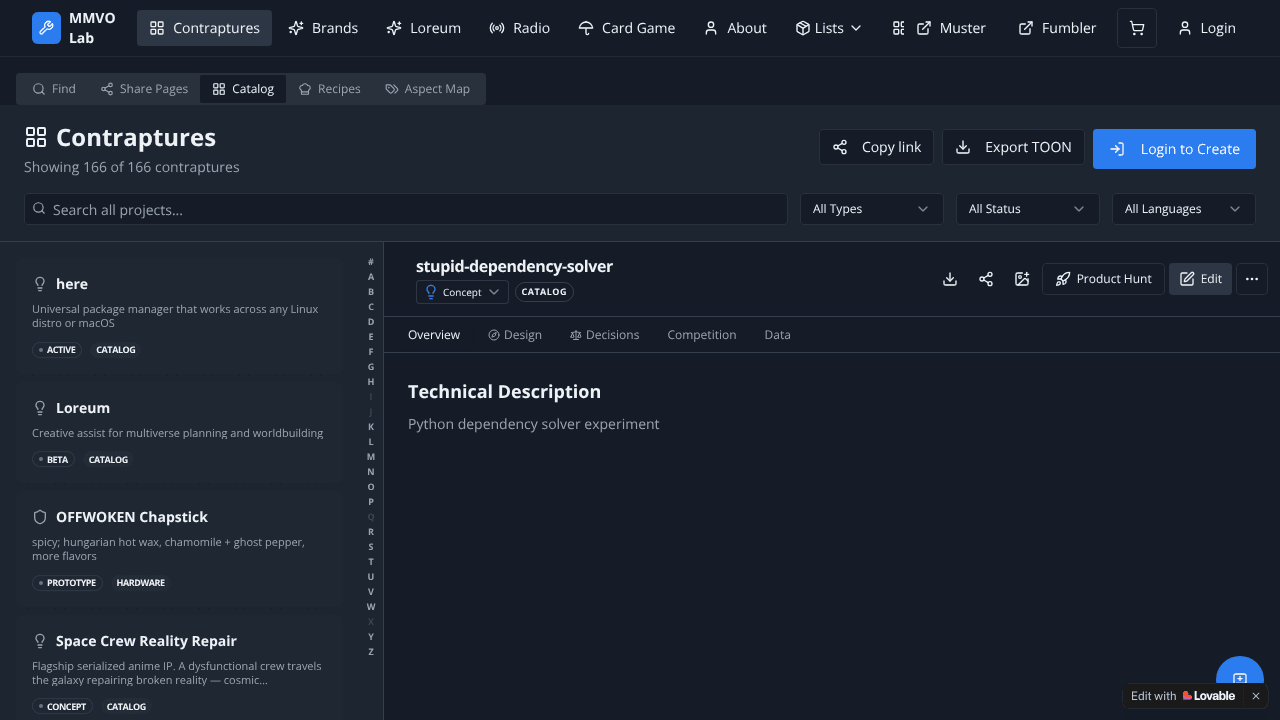This screenshot has width=1280, height=720.
Task: Switch to the Design tab
Action: (x=515, y=335)
